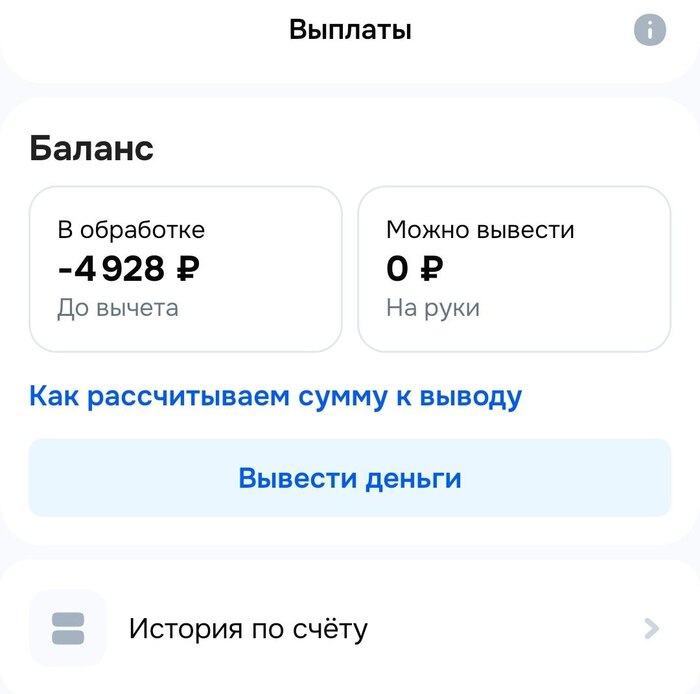
Task: Select the Можно вывести balance card
Action: [x=514, y=269]
